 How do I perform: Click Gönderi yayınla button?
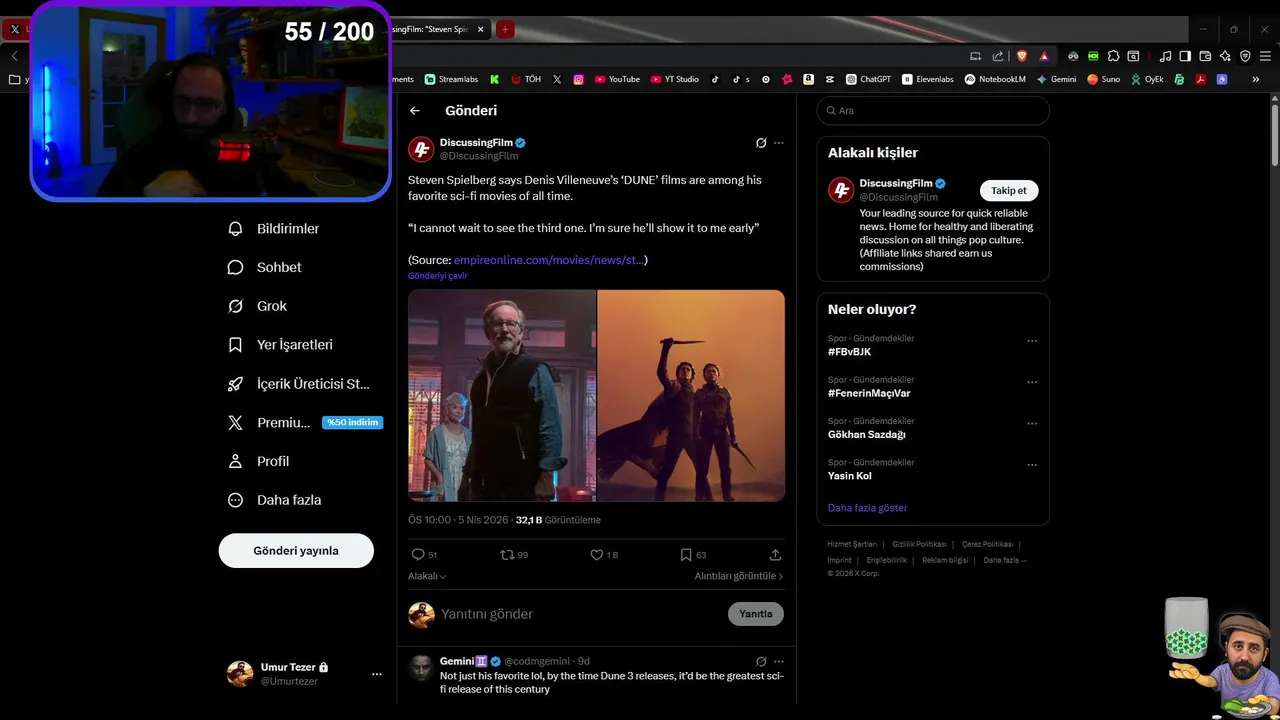pyautogui.click(x=296, y=551)
